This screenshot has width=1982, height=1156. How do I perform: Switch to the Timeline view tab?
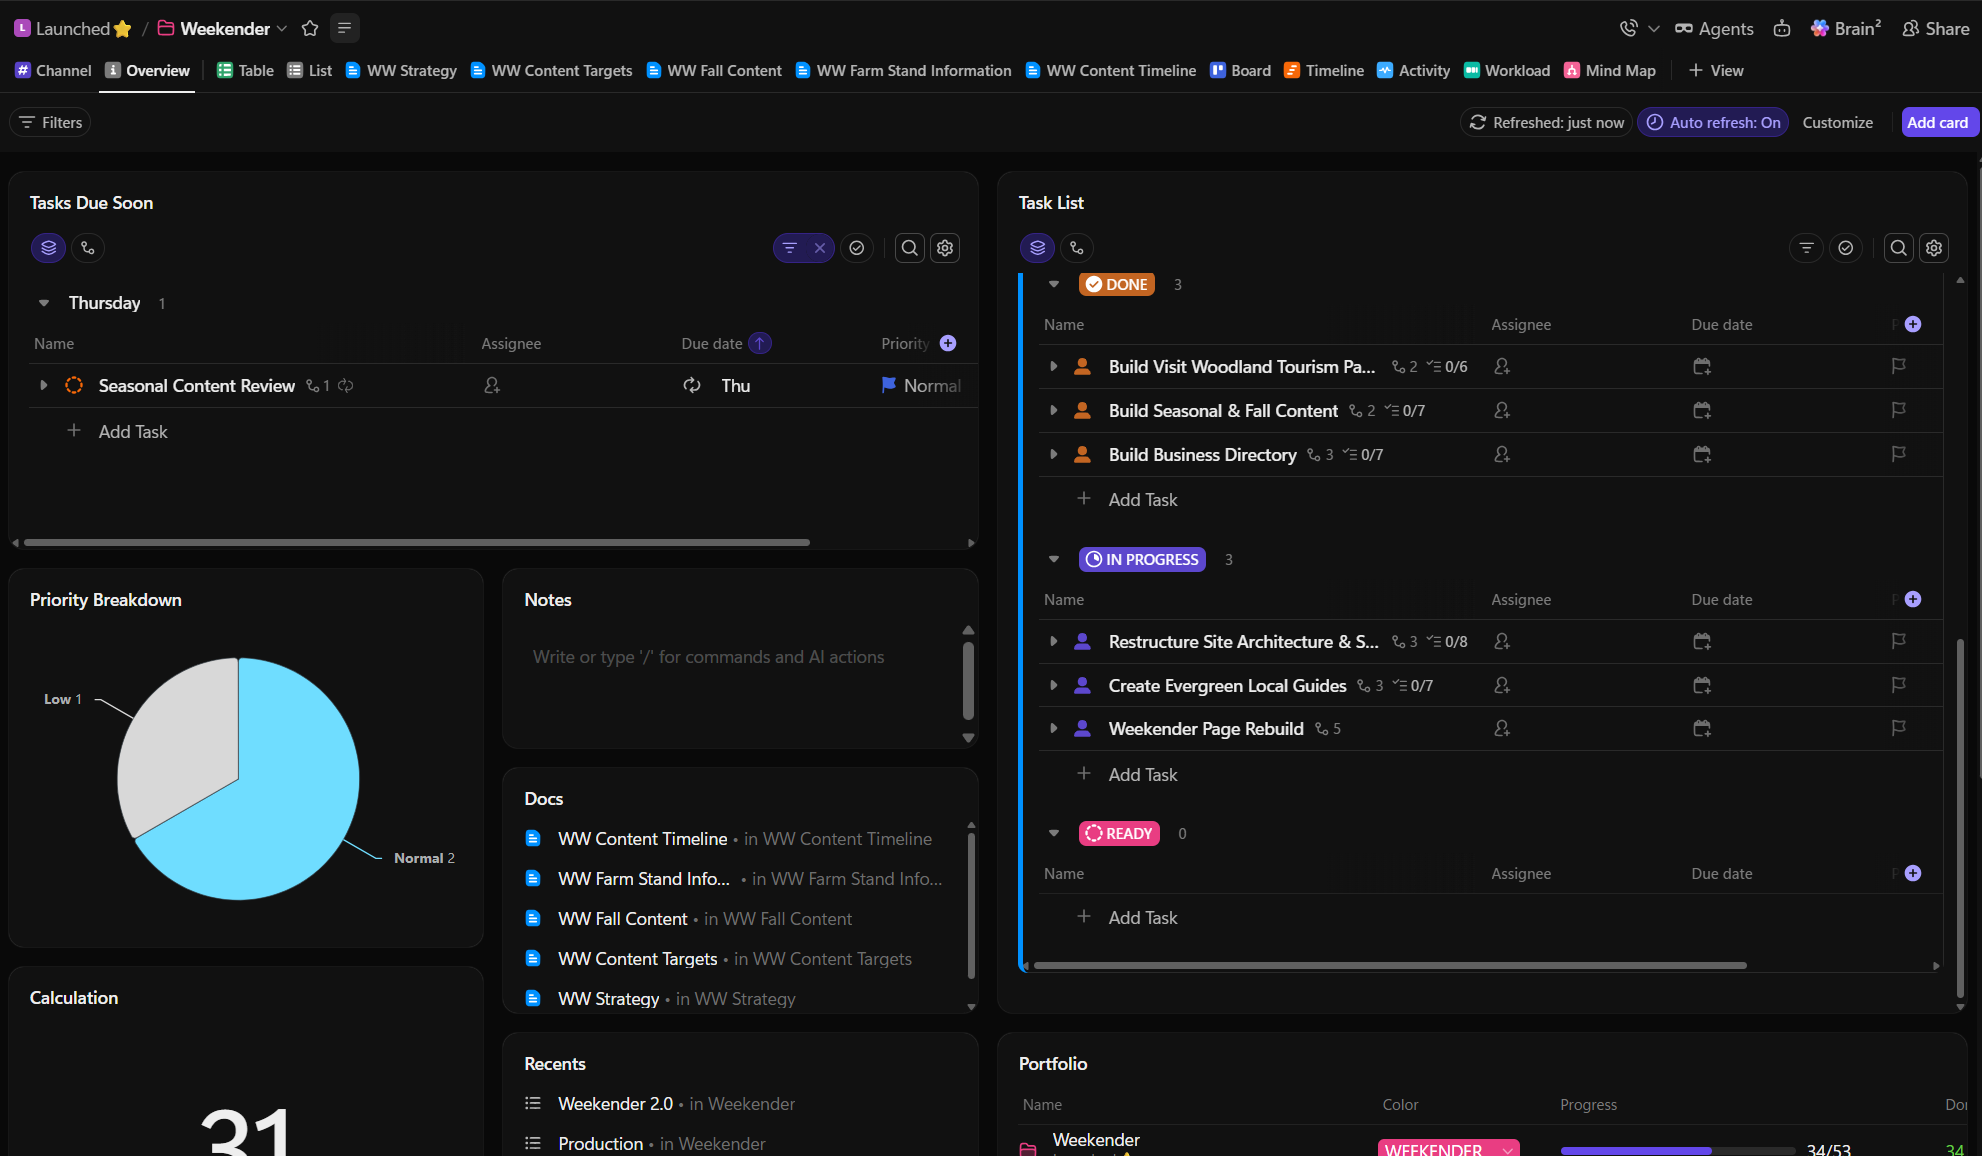1324,70
